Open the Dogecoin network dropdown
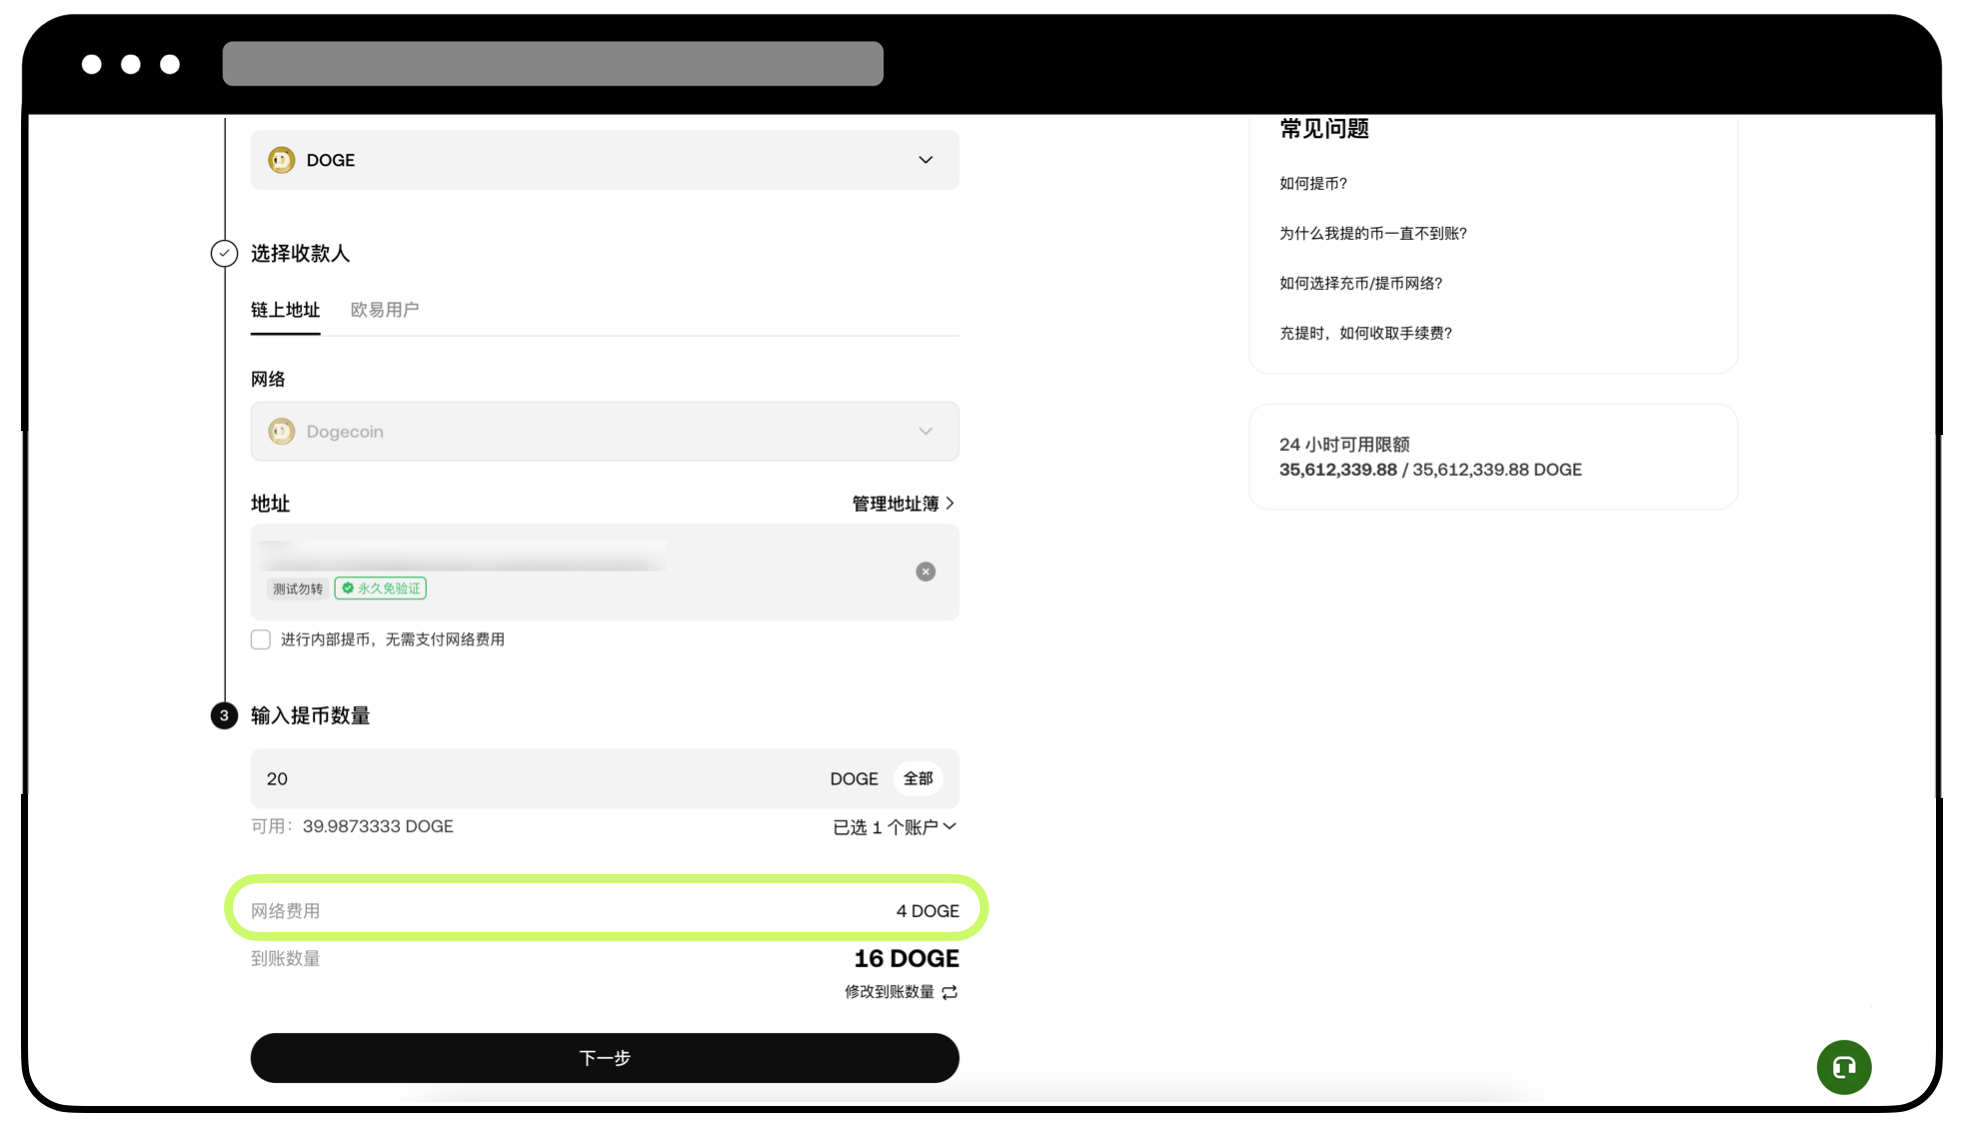The width and height of the screenshot is (1962, 1132). (925, 431)
